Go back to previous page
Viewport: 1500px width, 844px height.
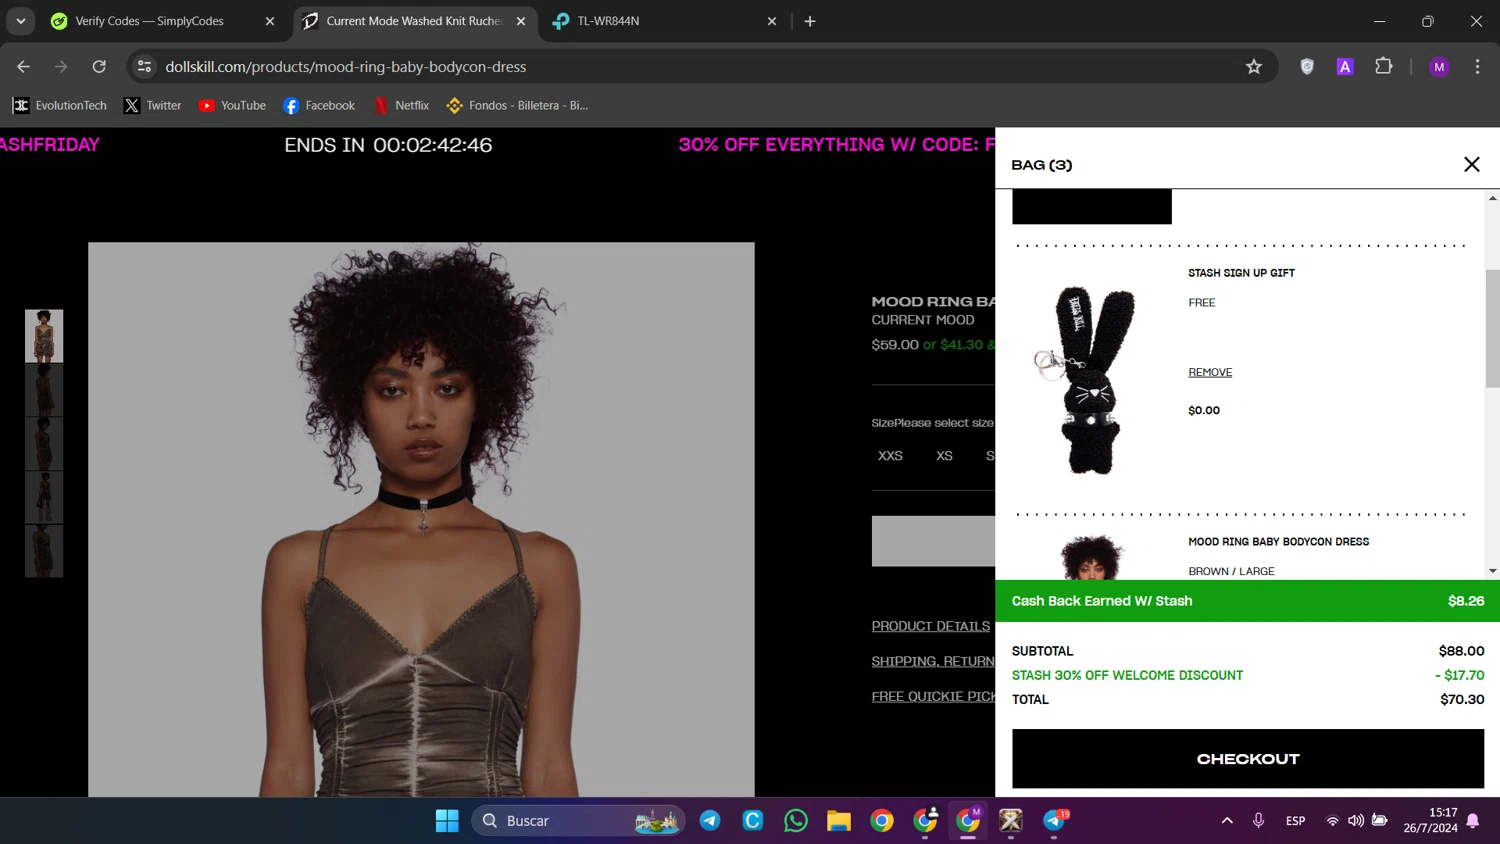[23, 67]
